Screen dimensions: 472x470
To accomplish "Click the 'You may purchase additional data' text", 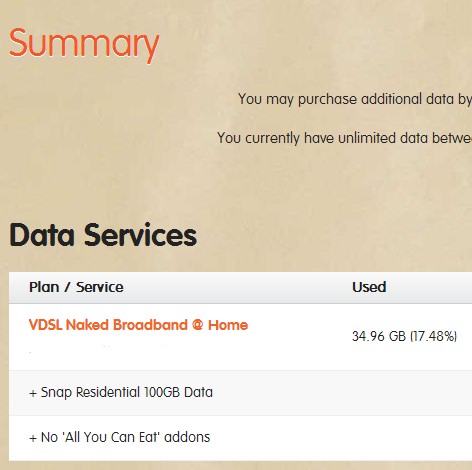I will click(x=355, y=99).
